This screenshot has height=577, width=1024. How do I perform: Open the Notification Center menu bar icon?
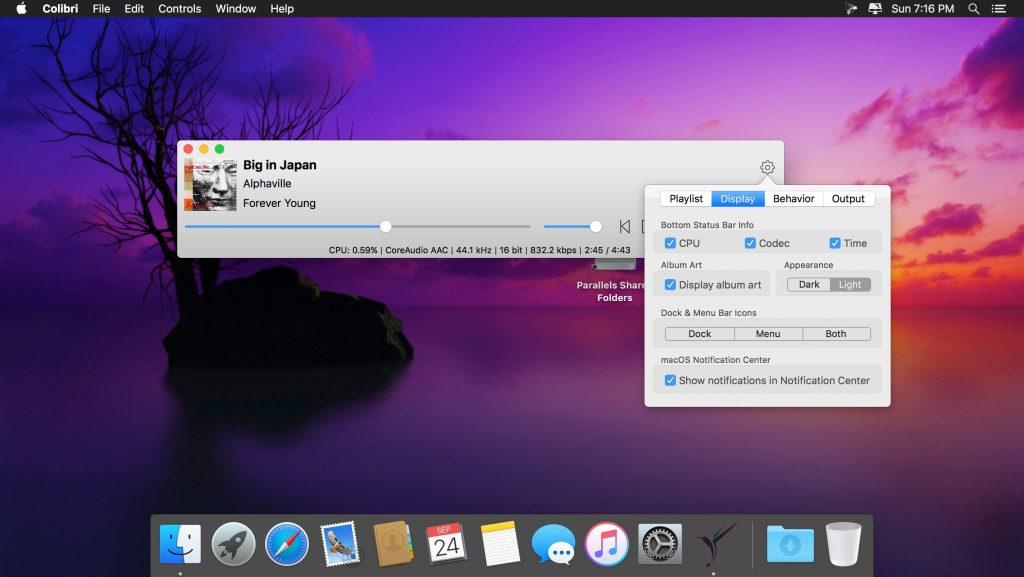click(x=998, y=9)
